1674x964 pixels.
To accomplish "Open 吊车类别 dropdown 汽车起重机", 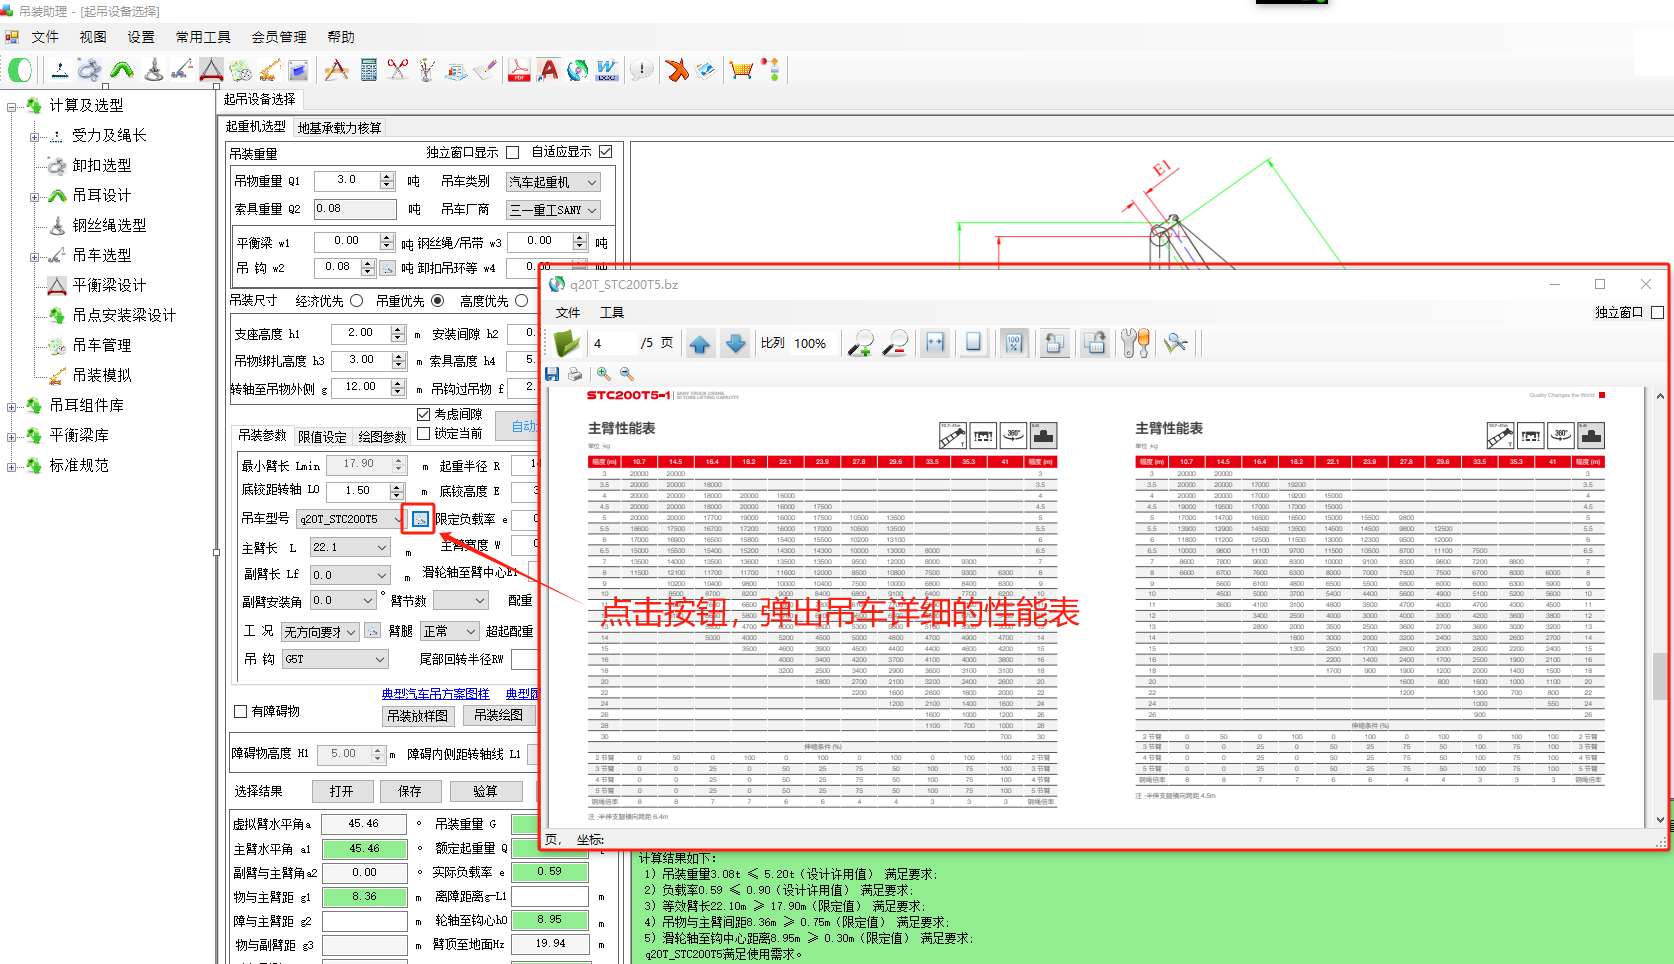I will pyautogui.click(x=553, y=182).
